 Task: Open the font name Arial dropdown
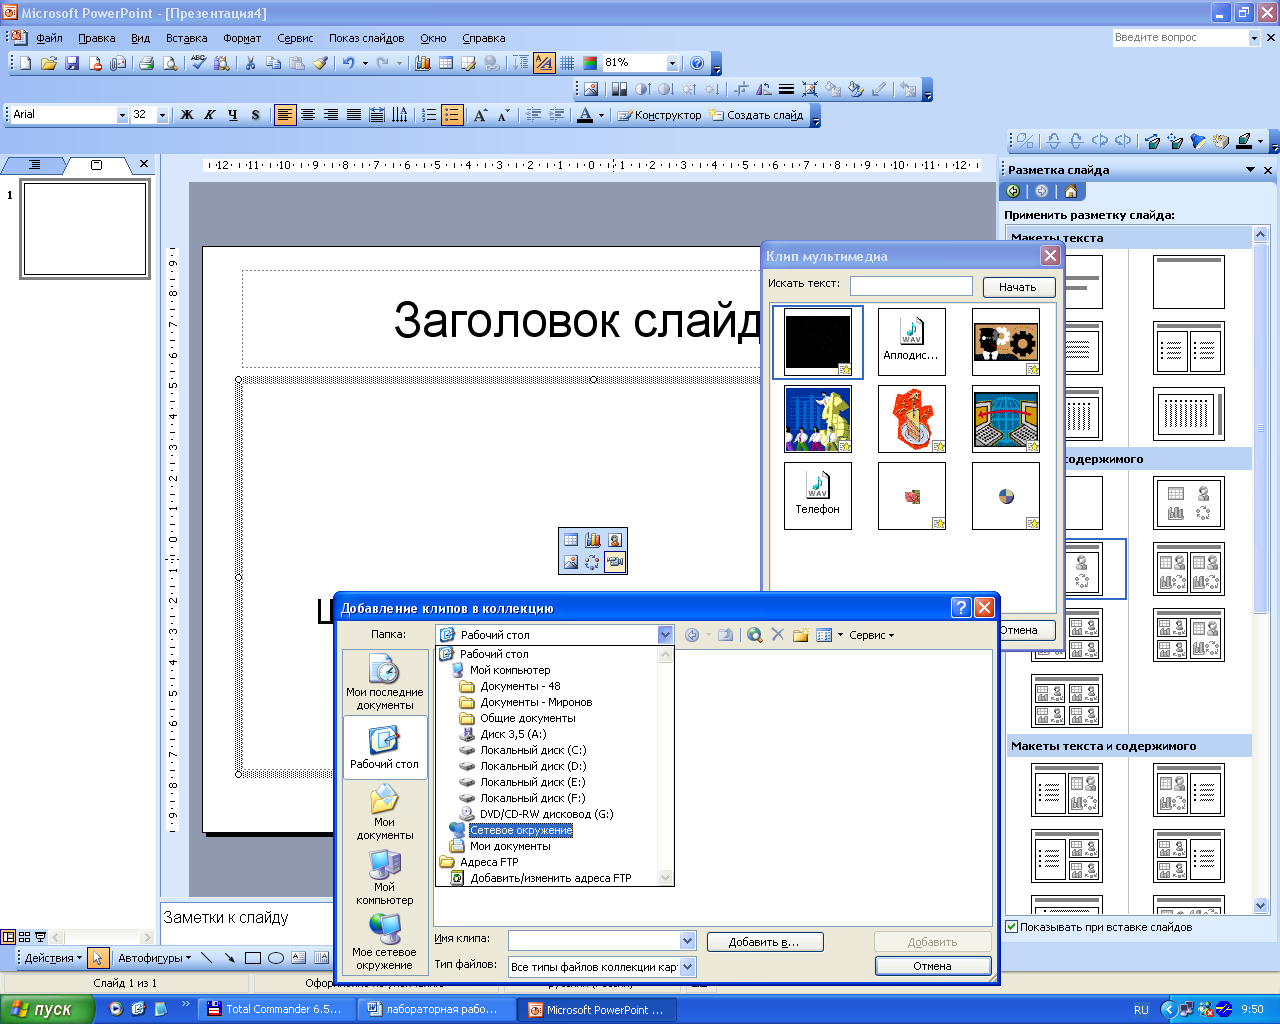point(122,115)
